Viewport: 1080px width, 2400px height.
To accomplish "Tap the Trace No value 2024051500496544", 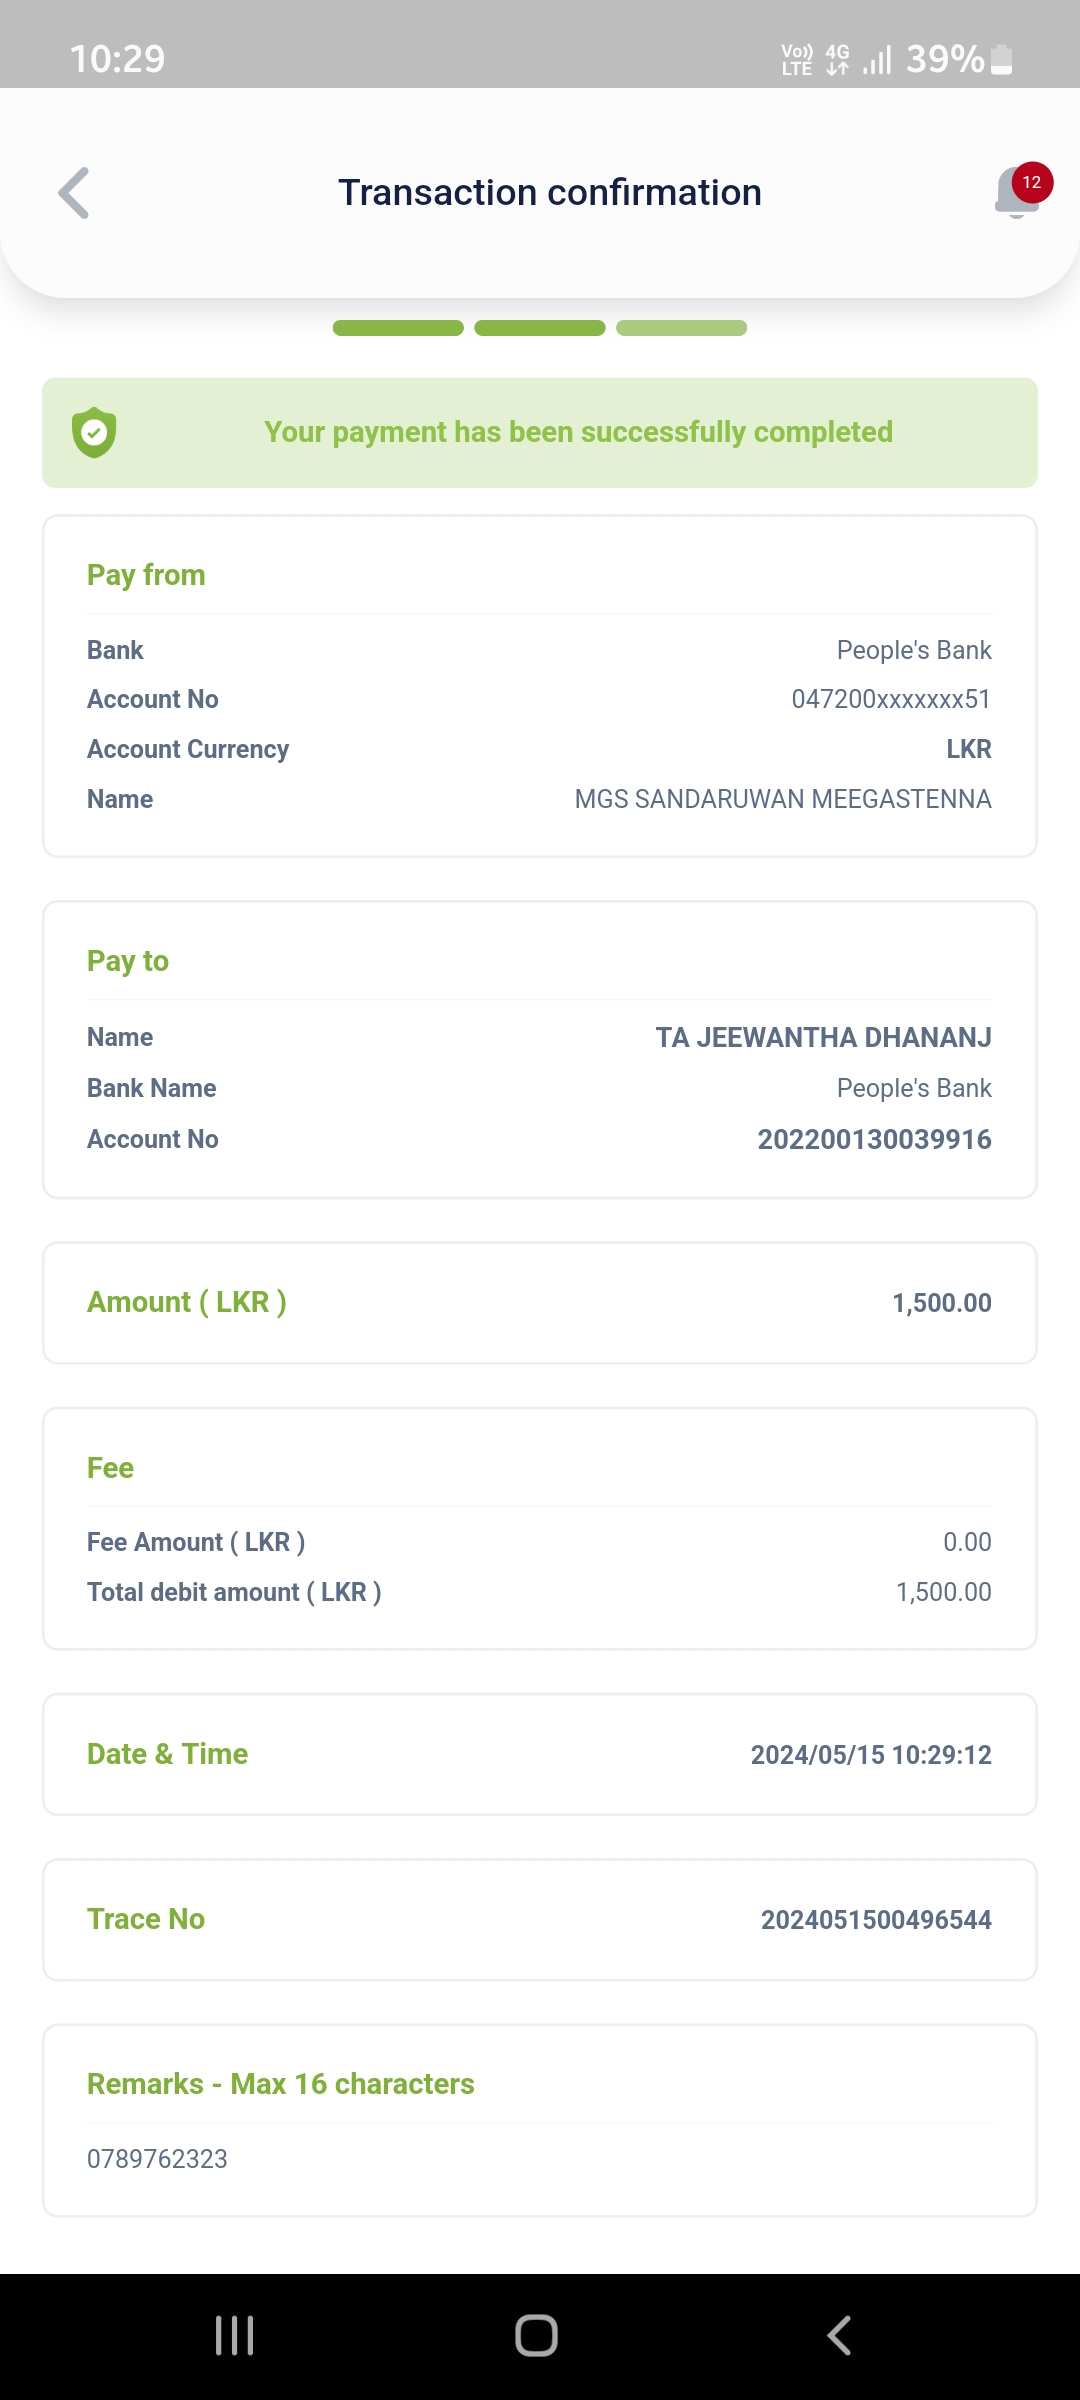I will click(876, 1920).
